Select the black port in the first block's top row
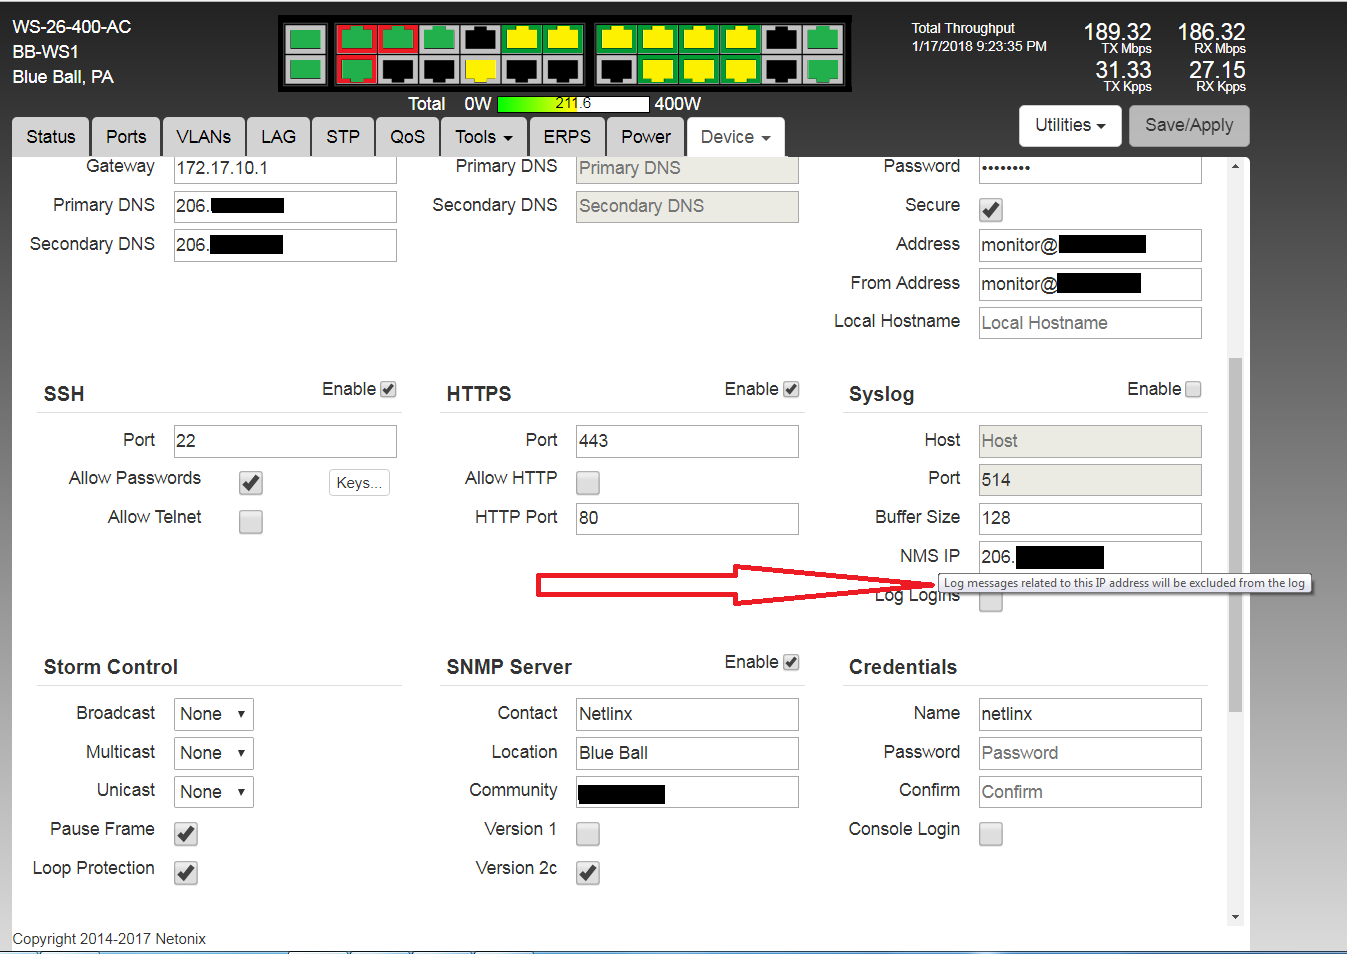 click(481, 39)
